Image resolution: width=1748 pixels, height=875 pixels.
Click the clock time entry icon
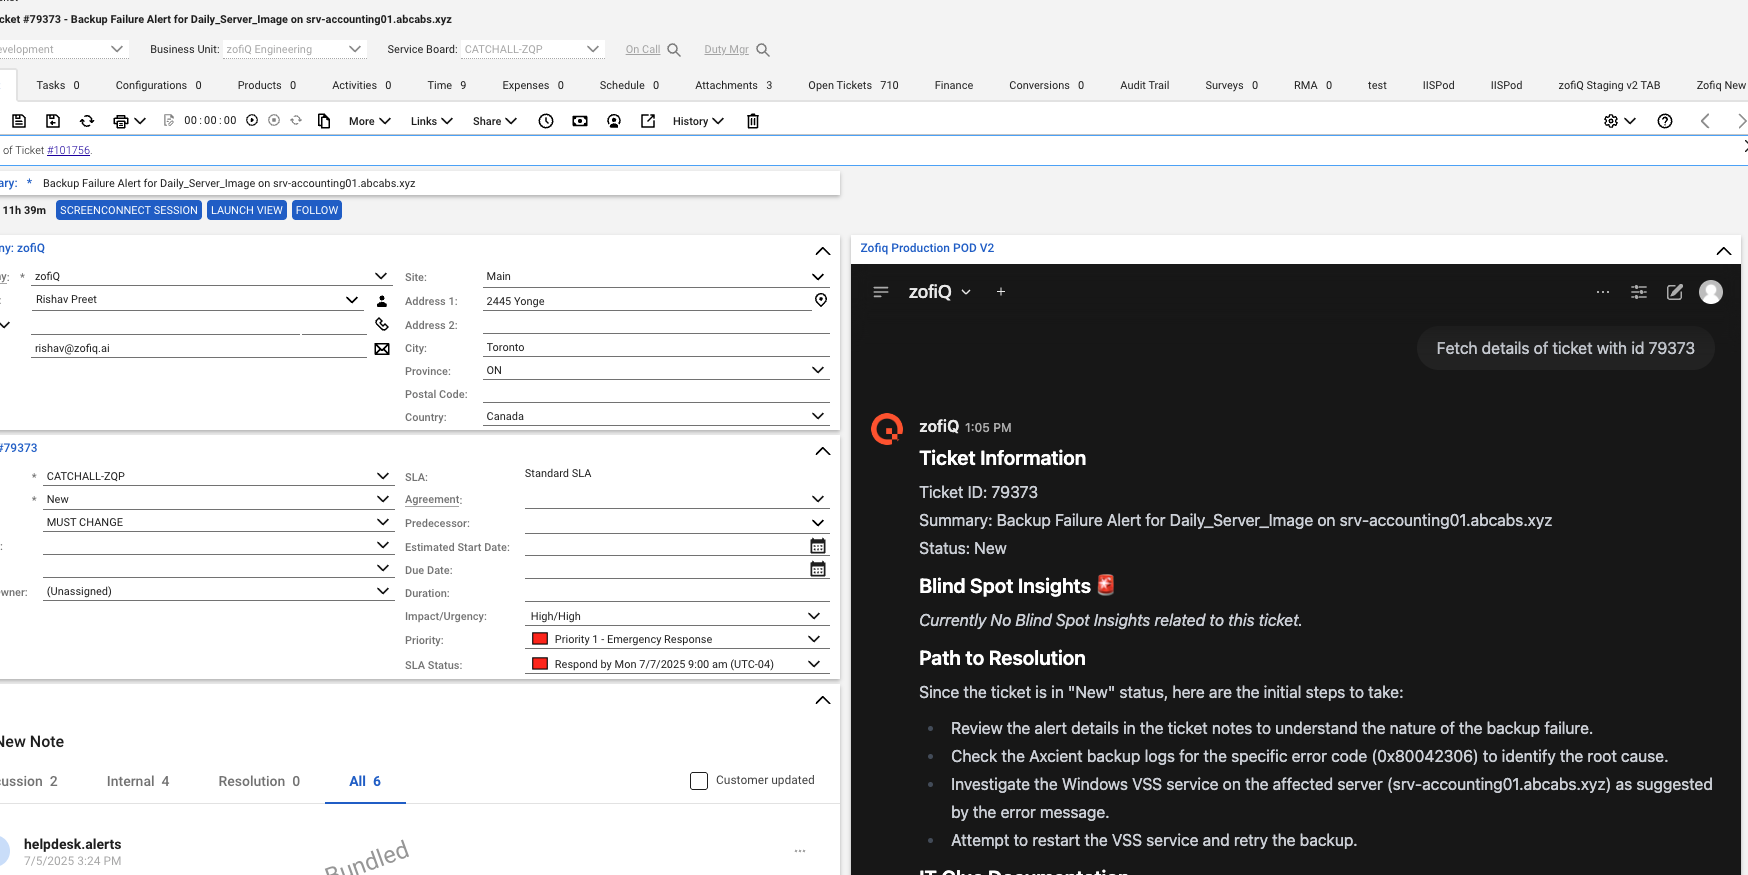[x=546, y=121]
